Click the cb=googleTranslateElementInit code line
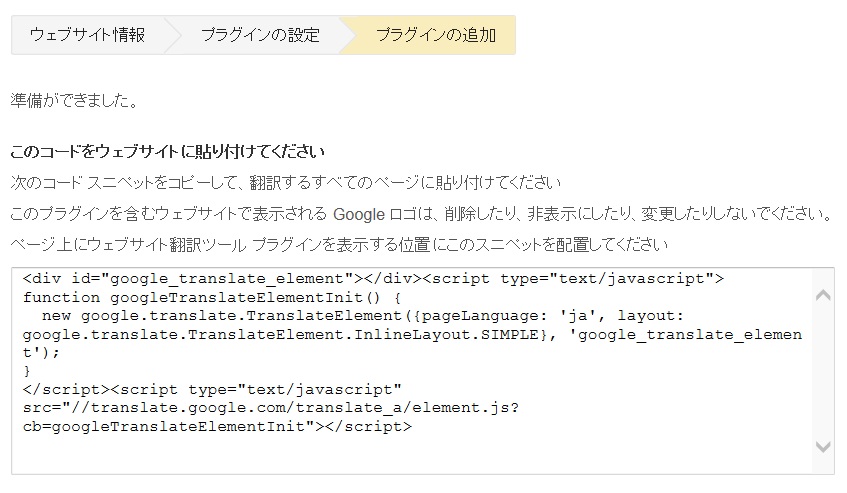The height and width of the screenshot is (493, 847). pos(168,426)
